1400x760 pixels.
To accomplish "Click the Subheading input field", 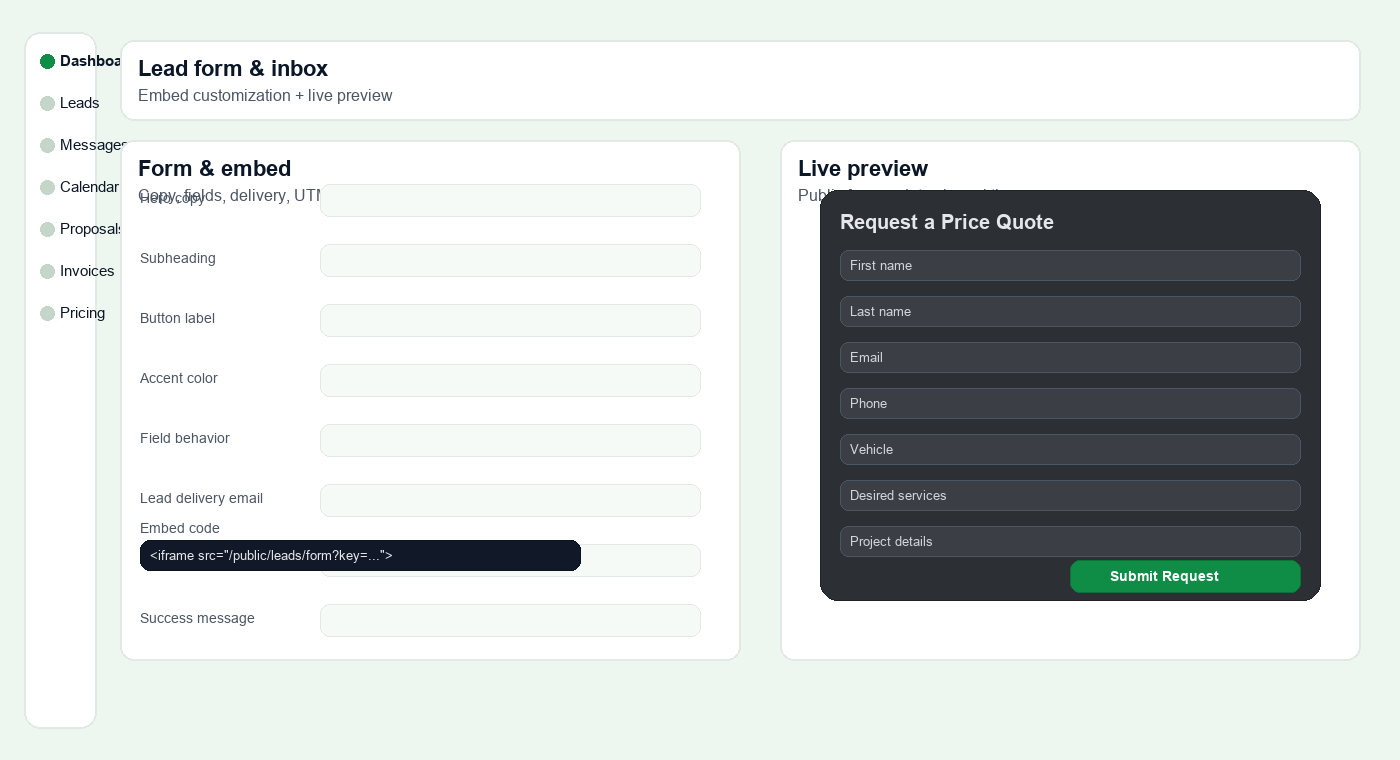I will [510, 260].
